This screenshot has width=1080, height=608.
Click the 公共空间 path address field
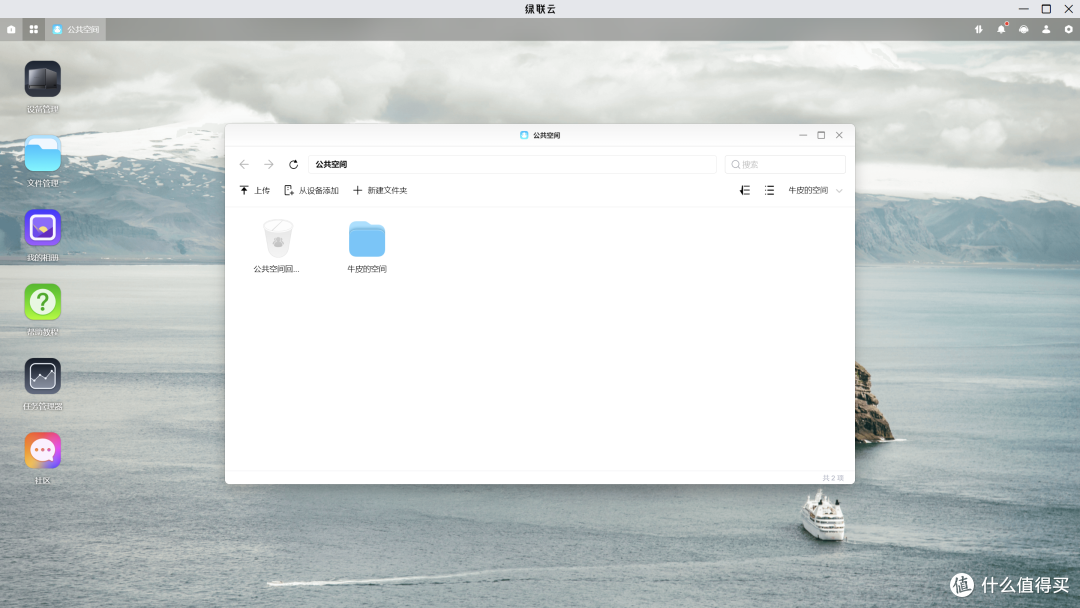pos(512,165)
